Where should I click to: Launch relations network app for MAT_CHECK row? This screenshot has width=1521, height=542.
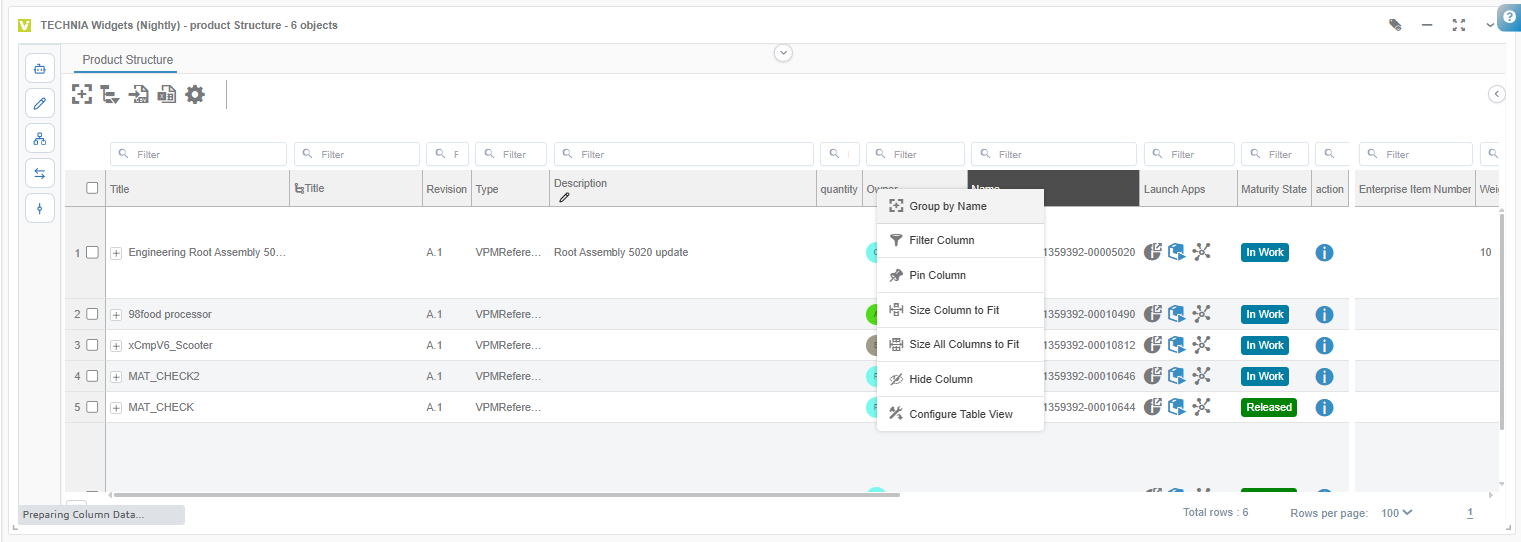pyautogui.click(x=1202, y=407)
